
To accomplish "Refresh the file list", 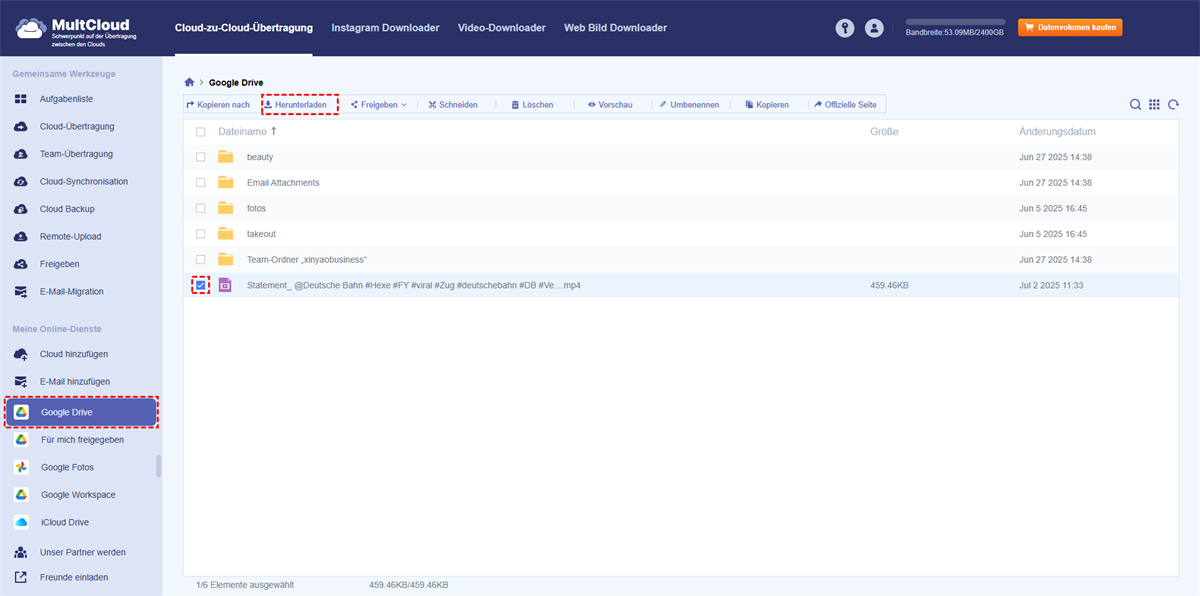I will [1173, 104].
